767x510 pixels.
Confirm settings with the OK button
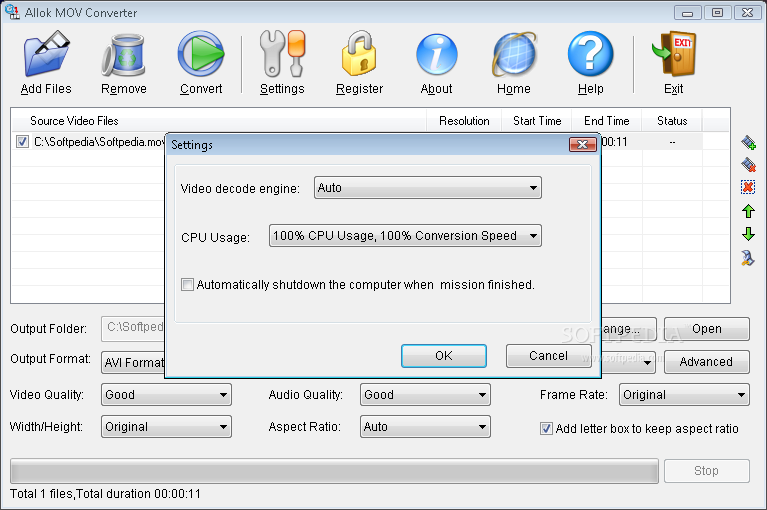tap(444, 356)
